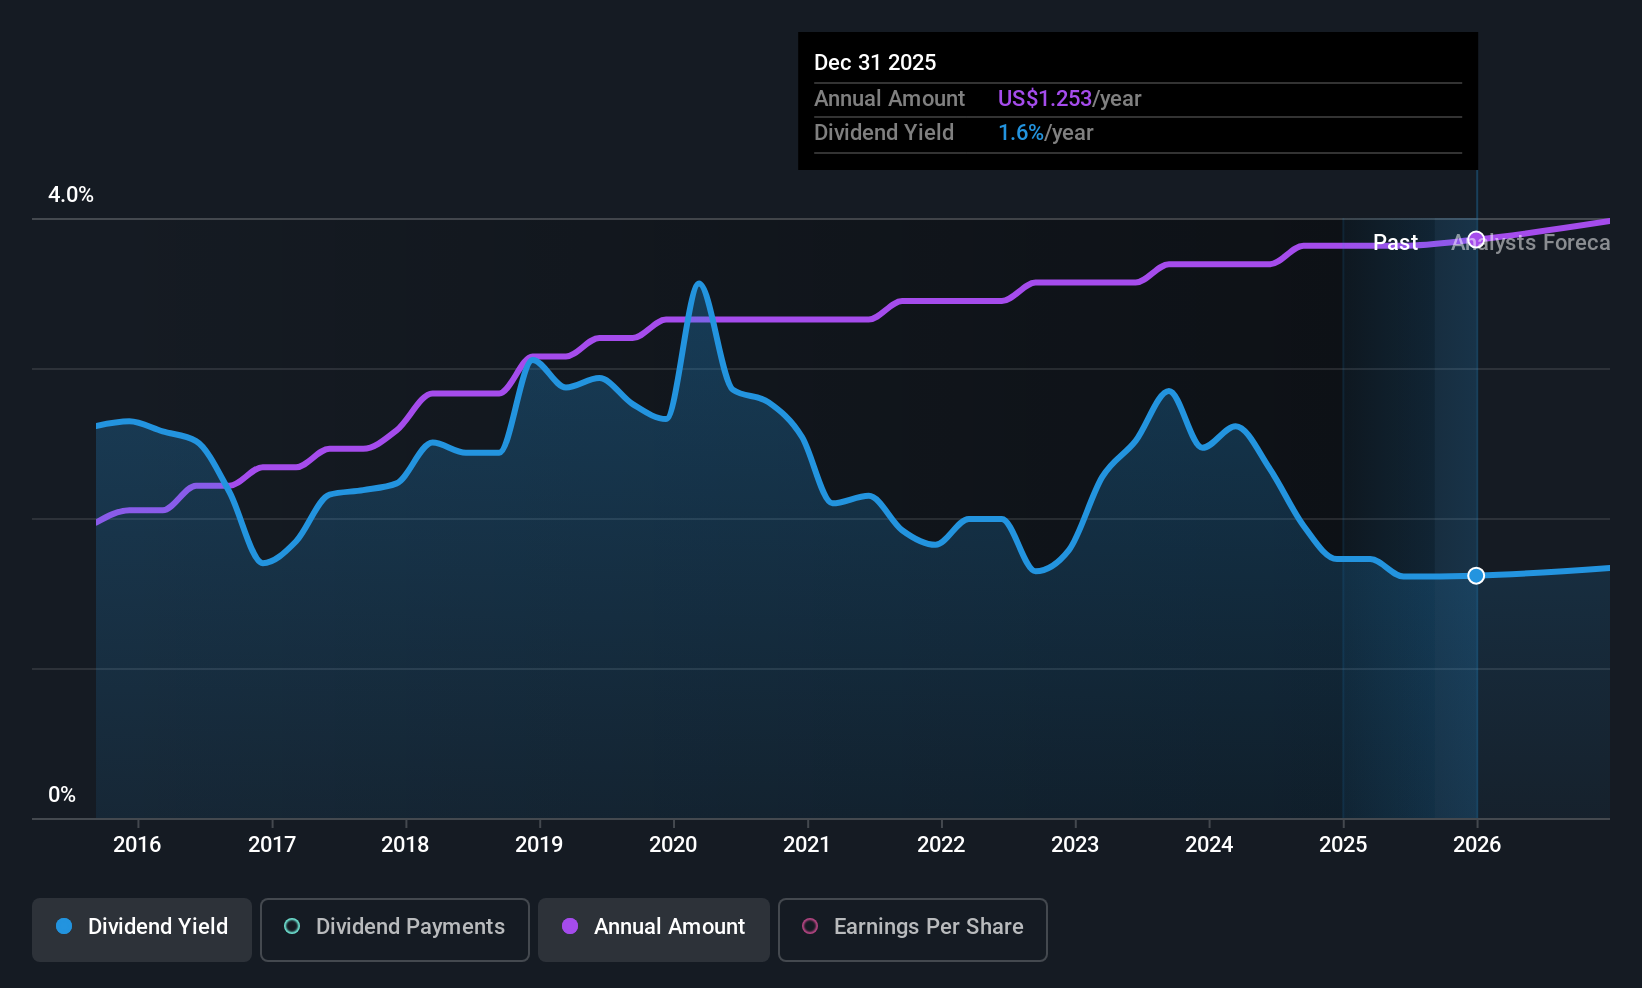Select the 2024 x-axis label
The height and width of the screenshot is (988, 1642).
pos(1209,845)
